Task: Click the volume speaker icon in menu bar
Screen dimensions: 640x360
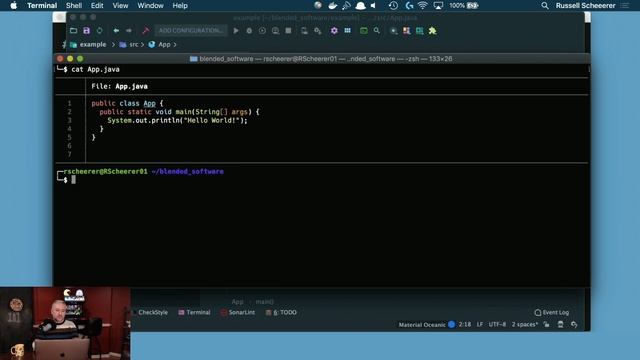Action: (x=373, y=6)
